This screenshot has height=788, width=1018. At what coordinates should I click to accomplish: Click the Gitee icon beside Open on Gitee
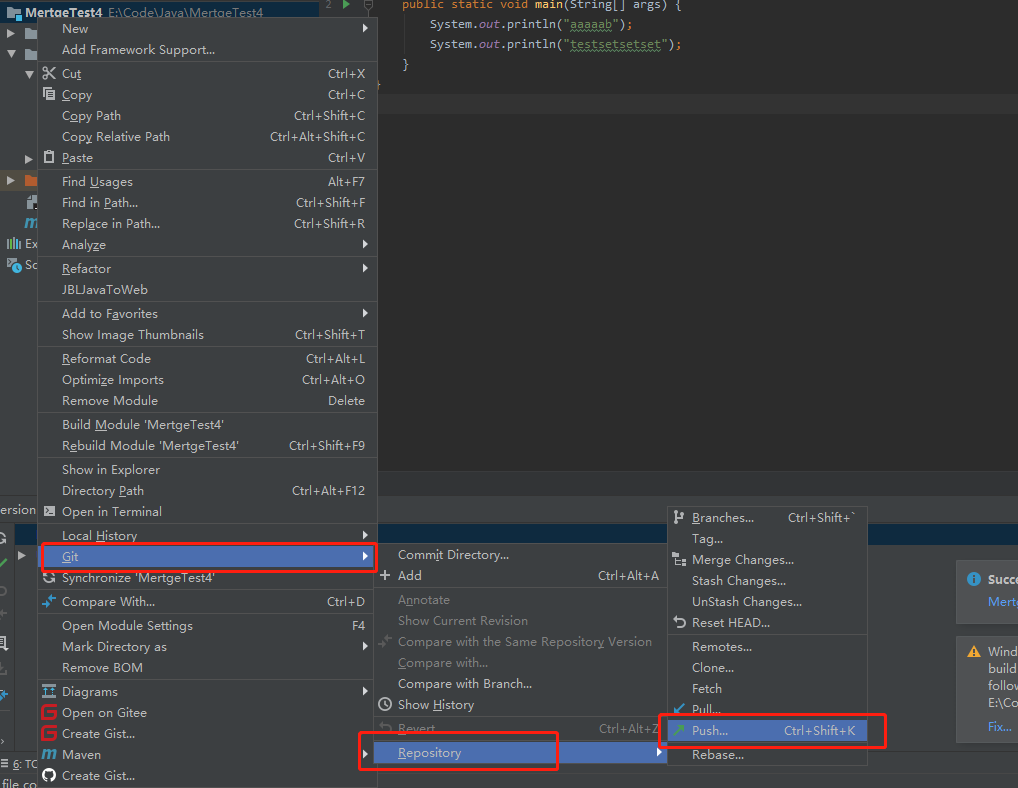coord(49,712)
